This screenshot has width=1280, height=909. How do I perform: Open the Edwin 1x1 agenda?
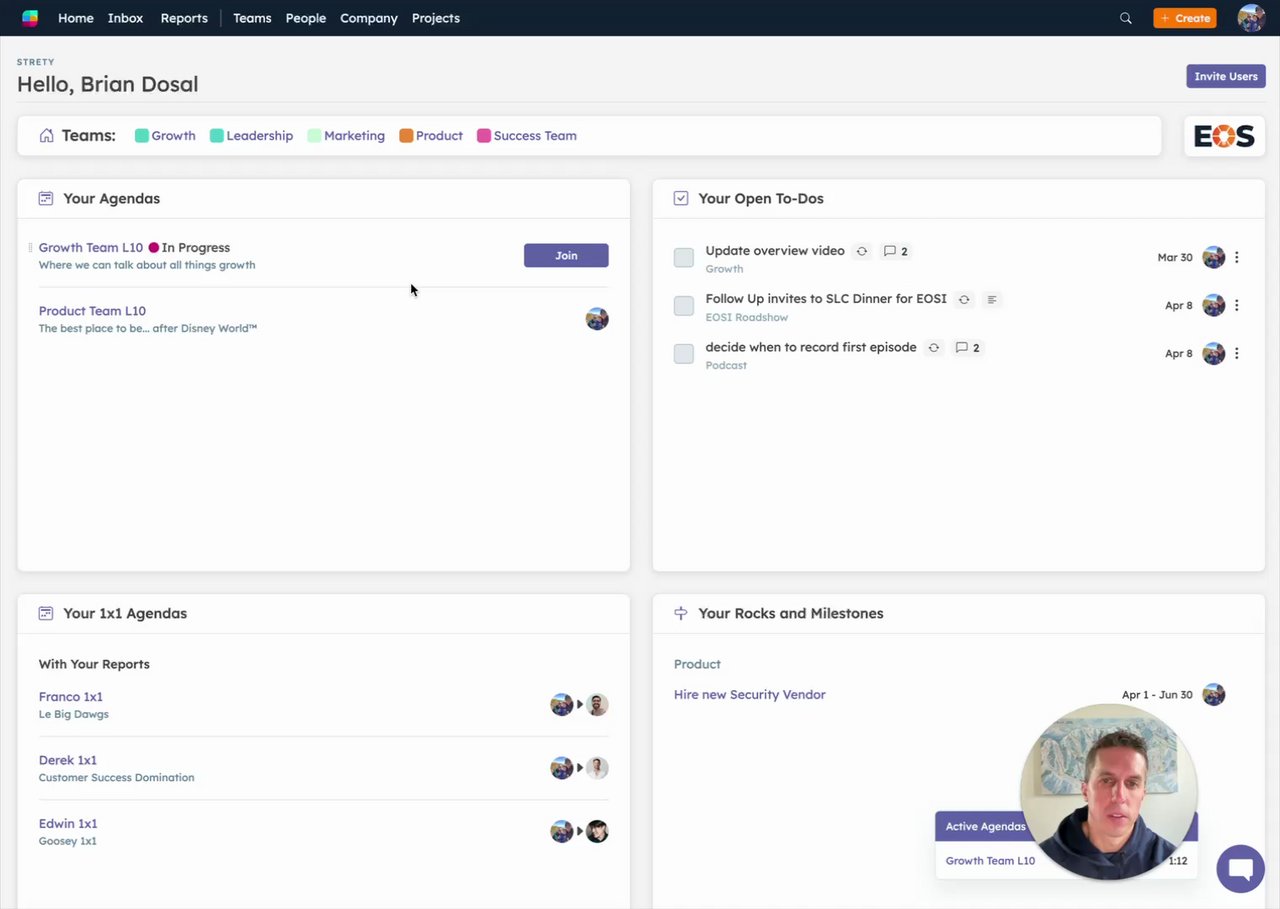click(68, 823)
